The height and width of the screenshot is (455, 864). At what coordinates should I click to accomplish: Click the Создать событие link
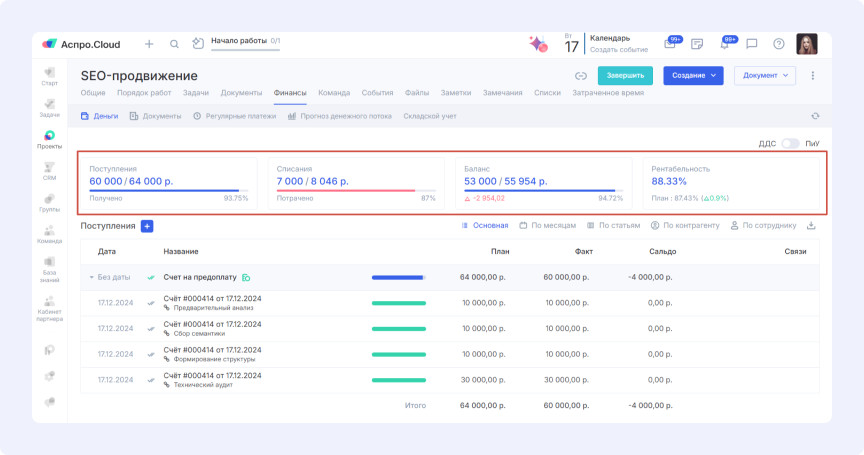coord(618,49)
